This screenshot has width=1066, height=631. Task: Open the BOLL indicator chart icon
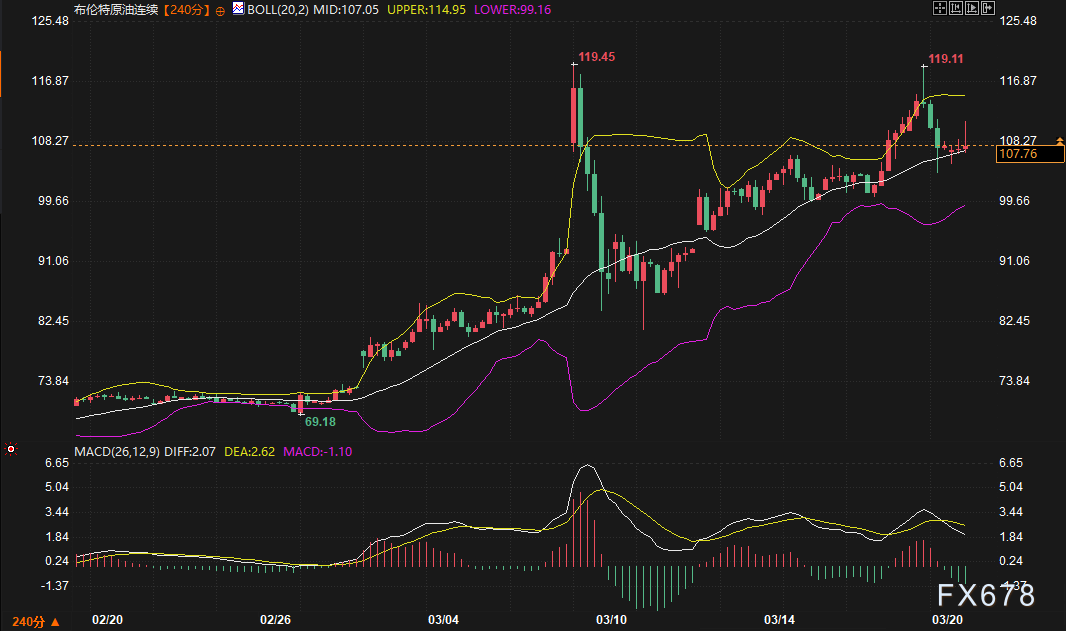click(238, 8)
